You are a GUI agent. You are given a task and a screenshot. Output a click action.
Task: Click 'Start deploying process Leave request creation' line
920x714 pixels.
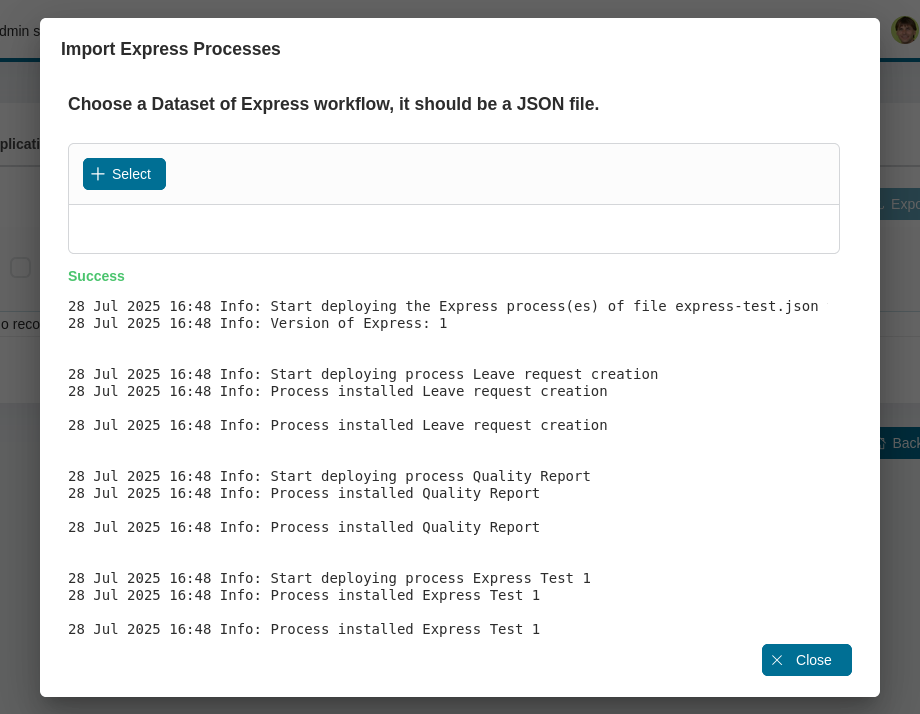(363, 374)
